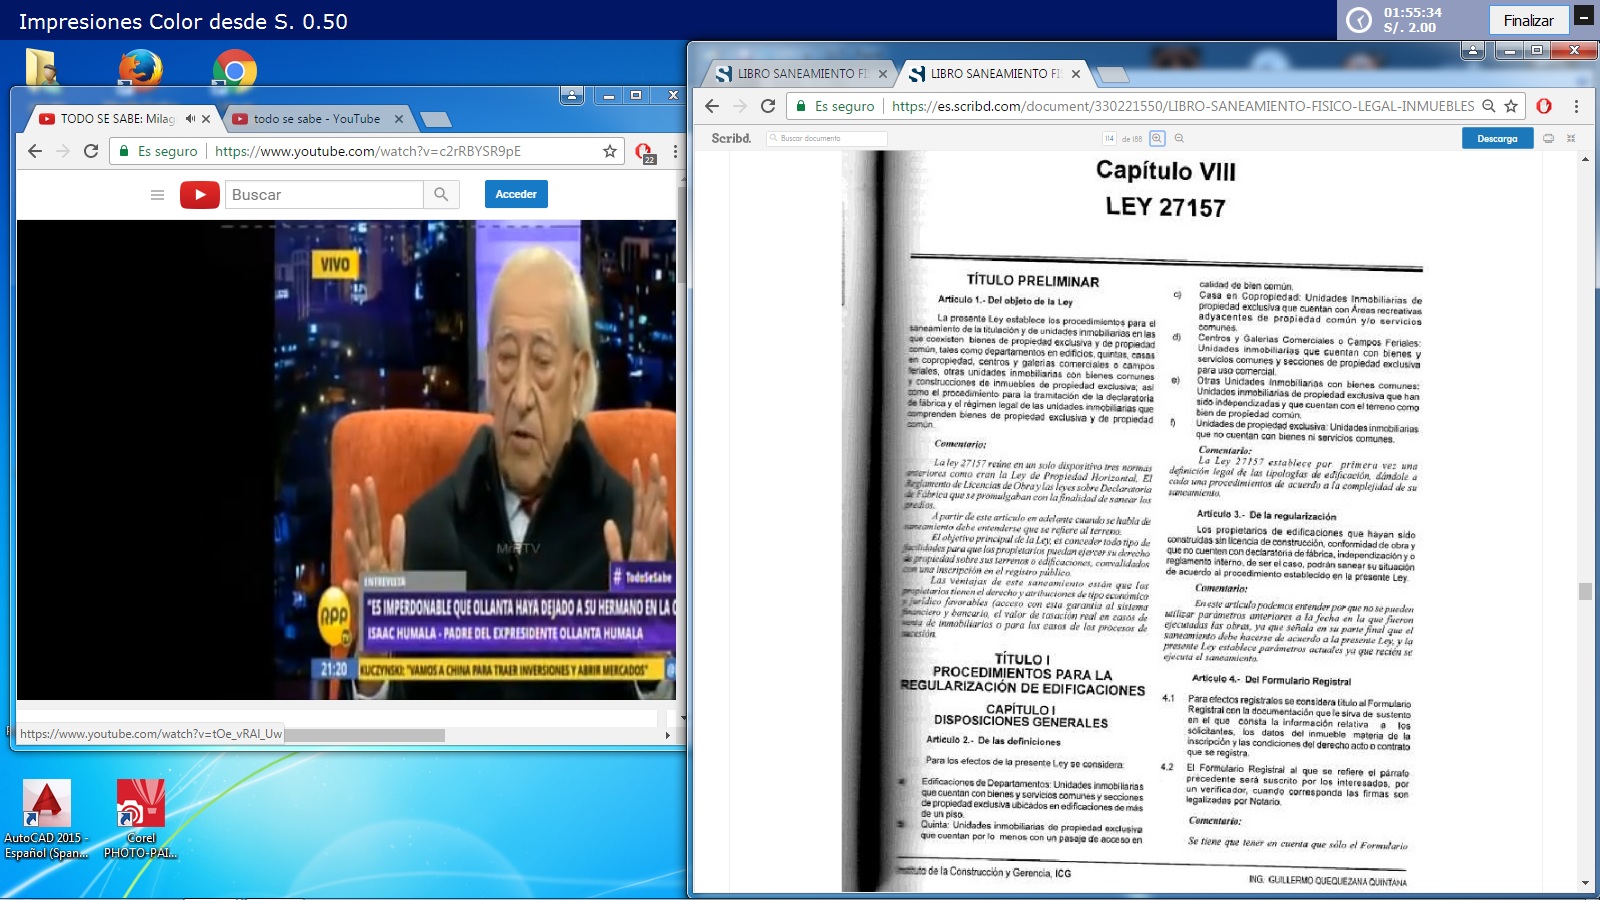Bookmark the Scribd page with the star
Viewport: 1600px width, 900px height.
point(1511,106)
